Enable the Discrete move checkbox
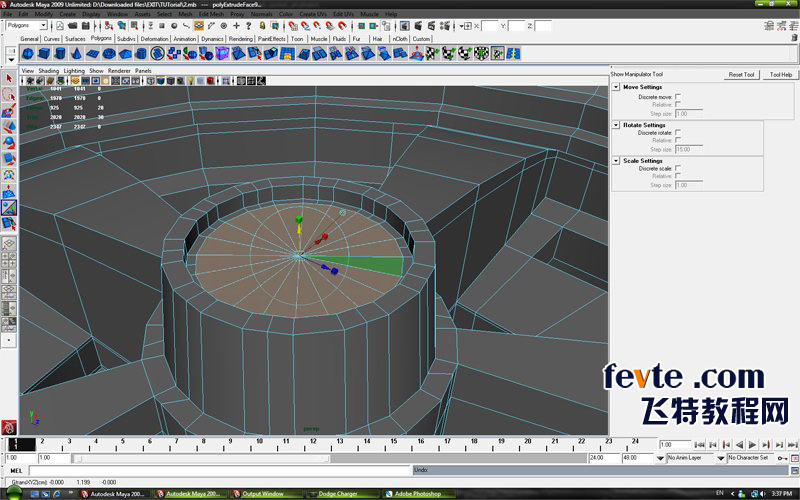Viewport: 800px width, 500px height. pos(678,96)
